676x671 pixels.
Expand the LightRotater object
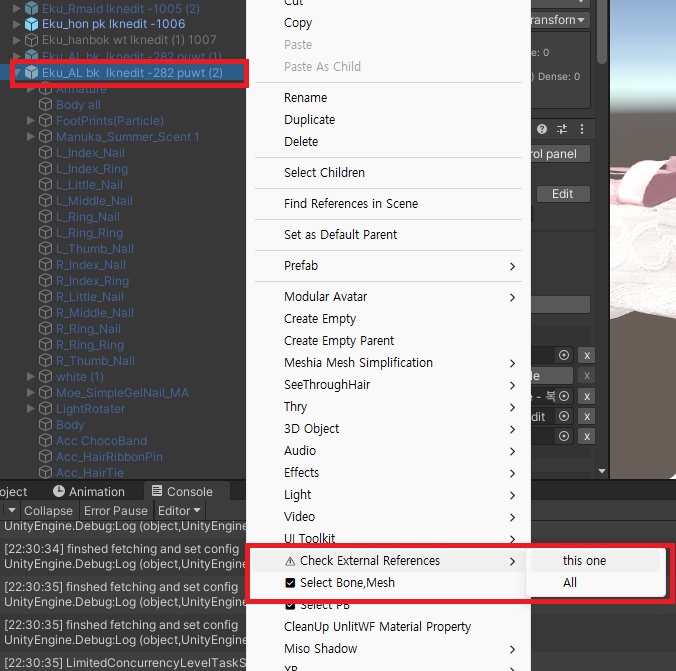coord(31,408)
